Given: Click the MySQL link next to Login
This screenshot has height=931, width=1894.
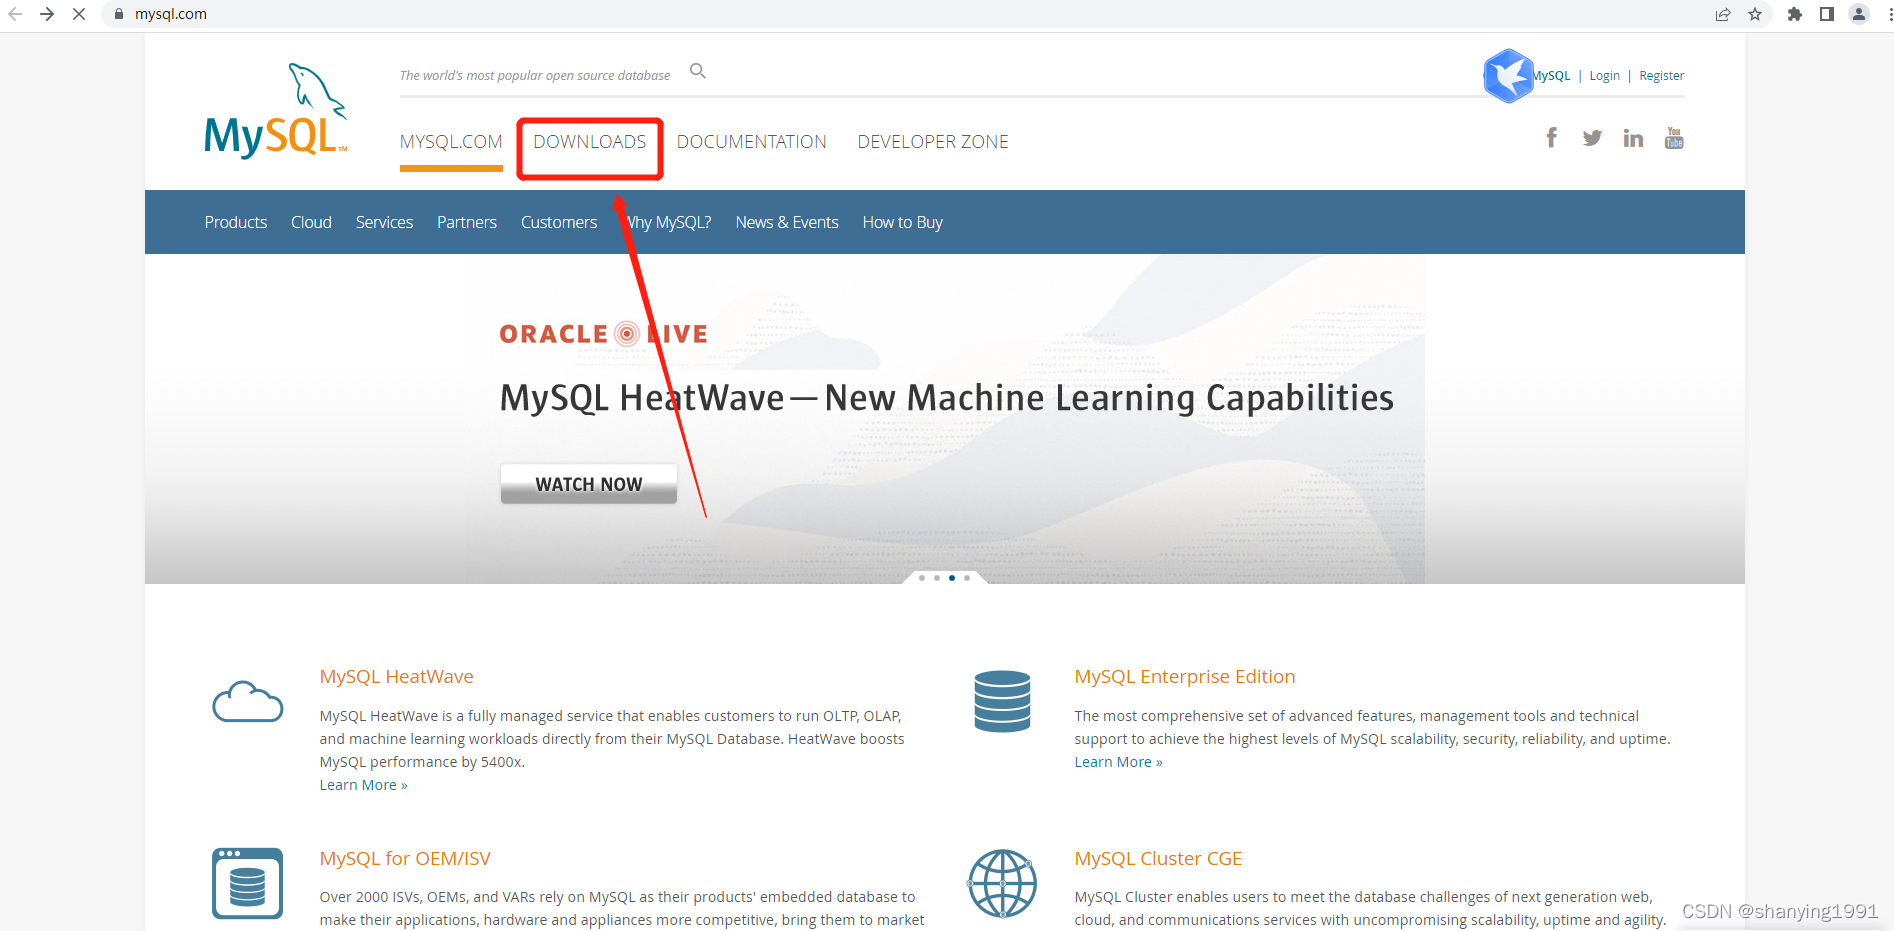Looking at the screenshot, I should click(1553, 76).
